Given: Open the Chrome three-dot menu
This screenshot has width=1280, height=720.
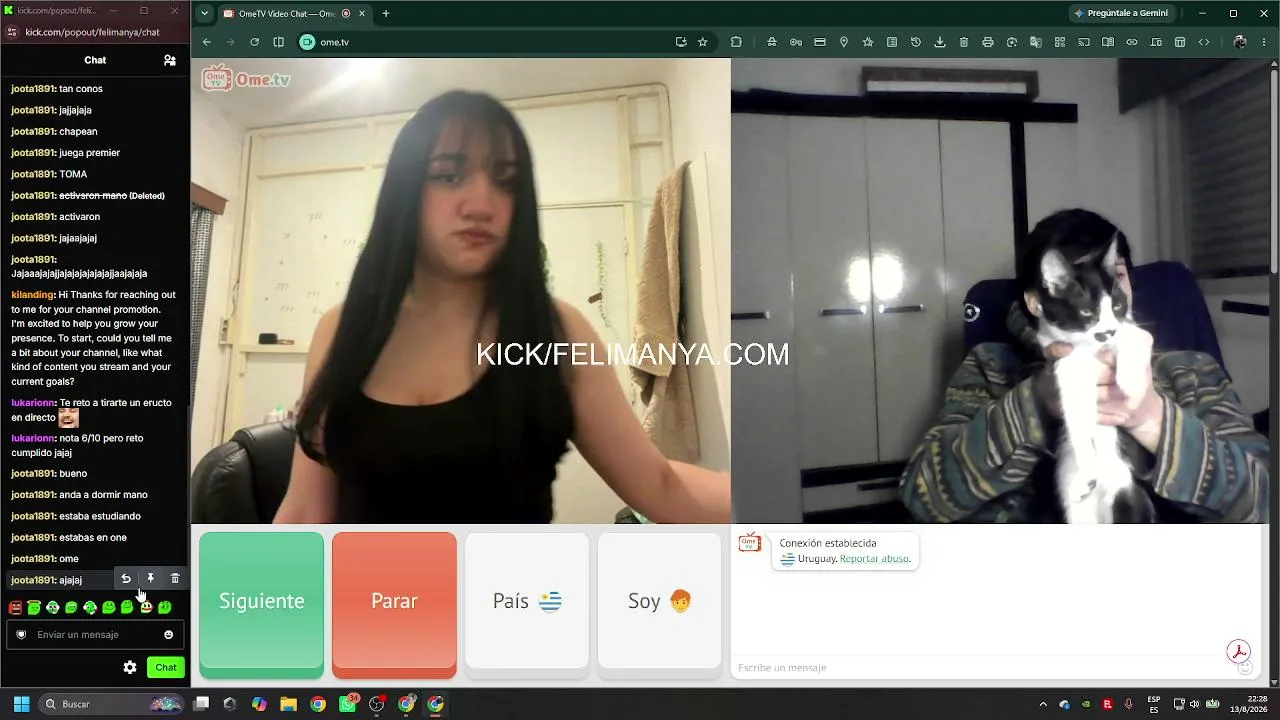Looking at the screenshot, I should point(1264,42).
